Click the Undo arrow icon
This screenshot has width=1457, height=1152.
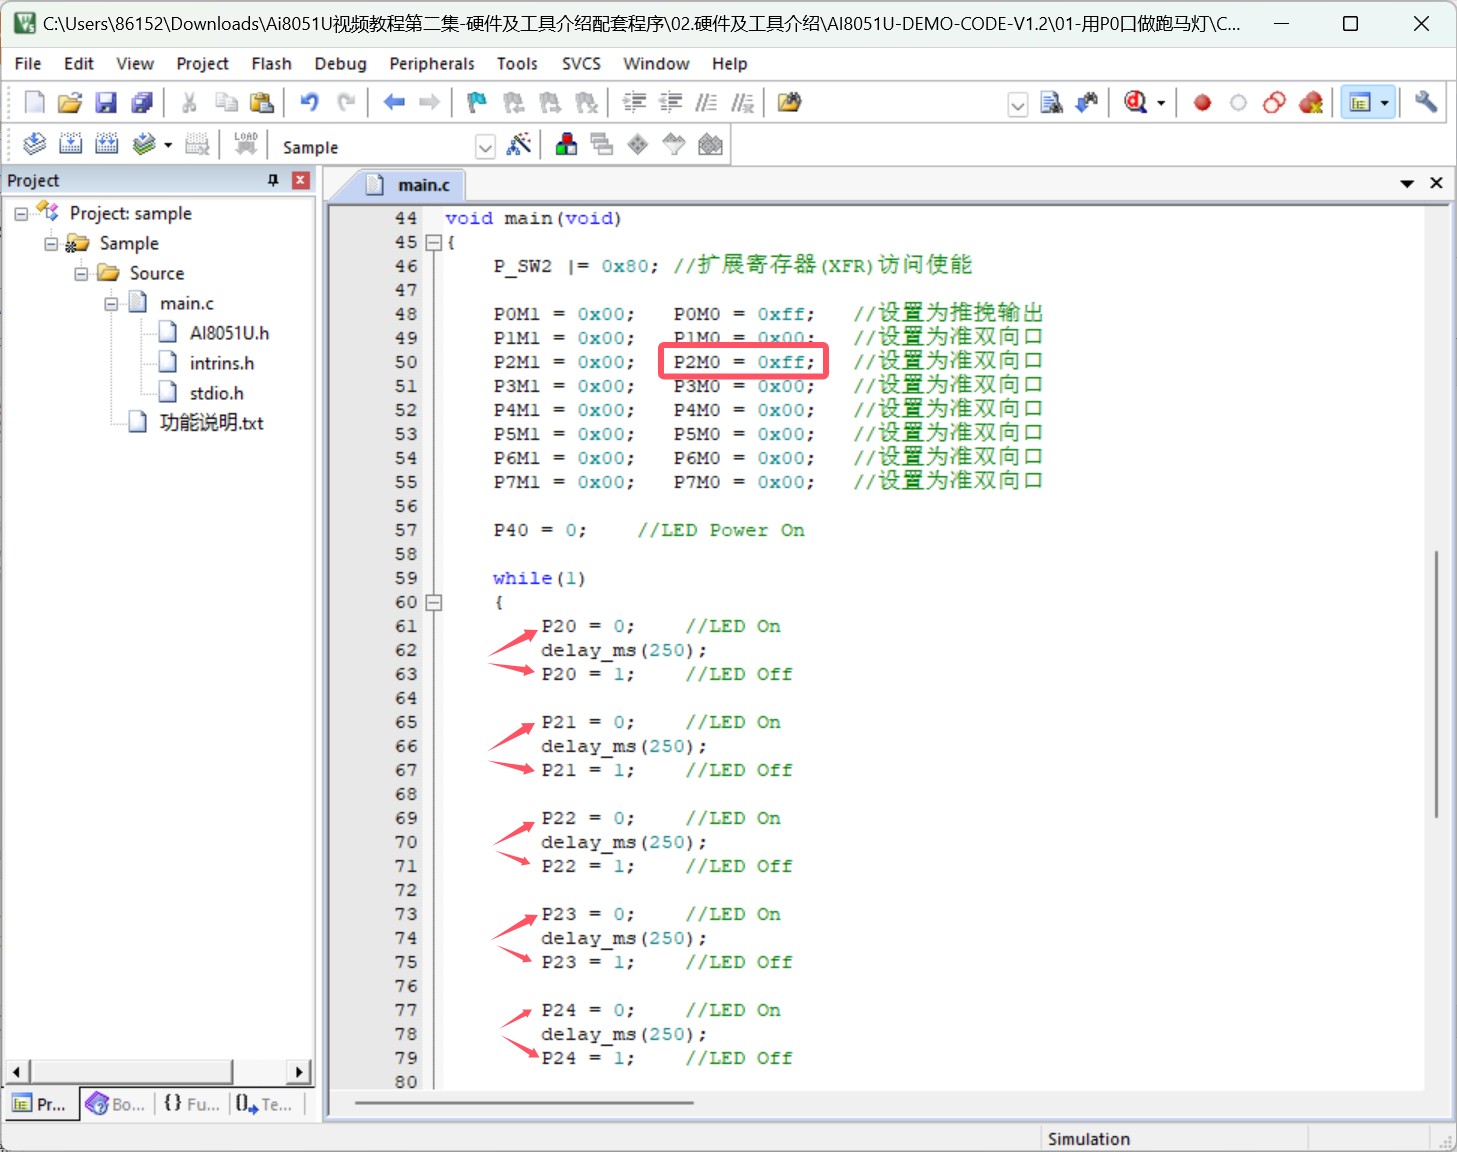click(x=309, y=103)
